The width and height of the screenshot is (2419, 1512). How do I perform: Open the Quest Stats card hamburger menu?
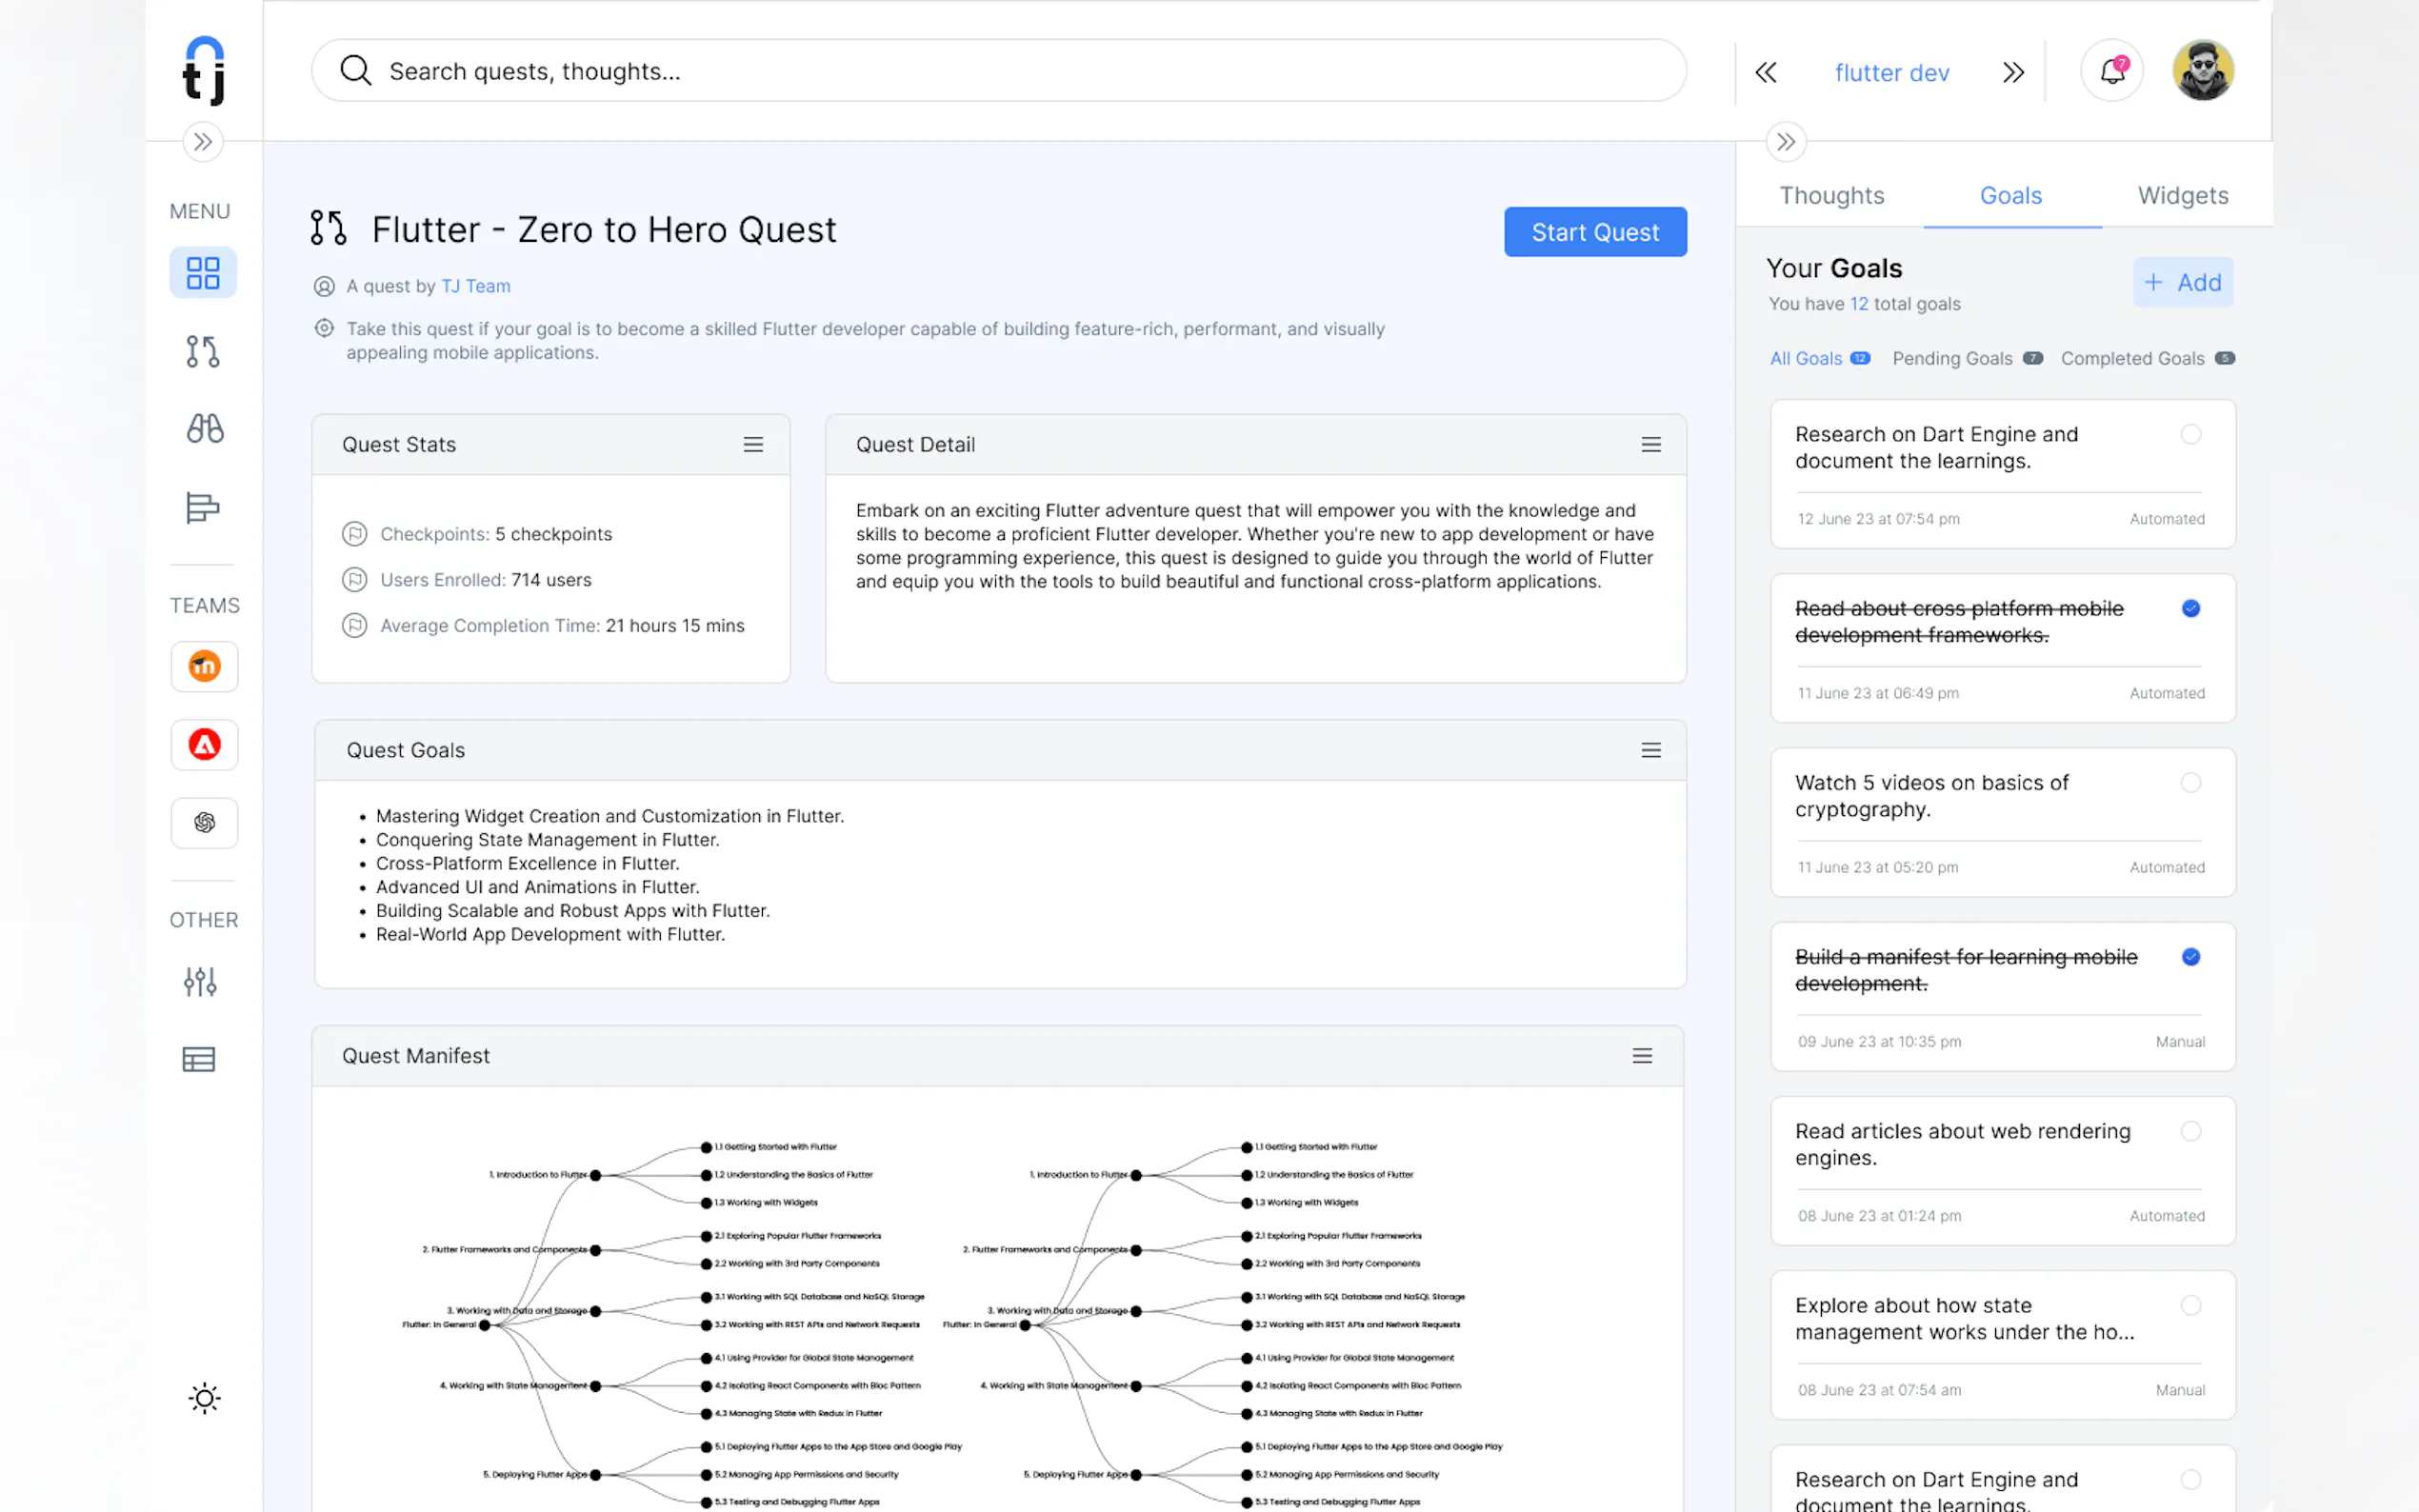753,445
